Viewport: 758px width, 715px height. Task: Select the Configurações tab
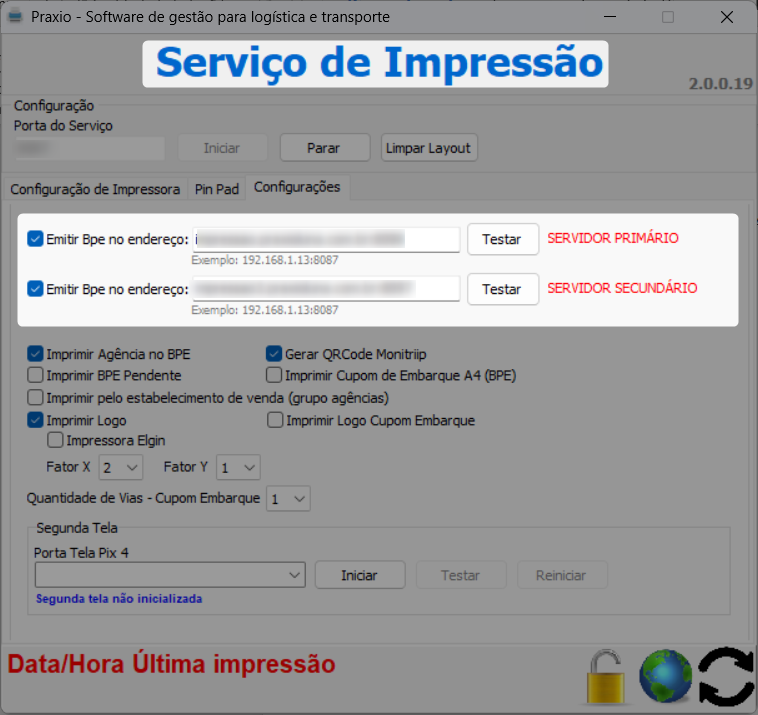[x=297, y=187]
